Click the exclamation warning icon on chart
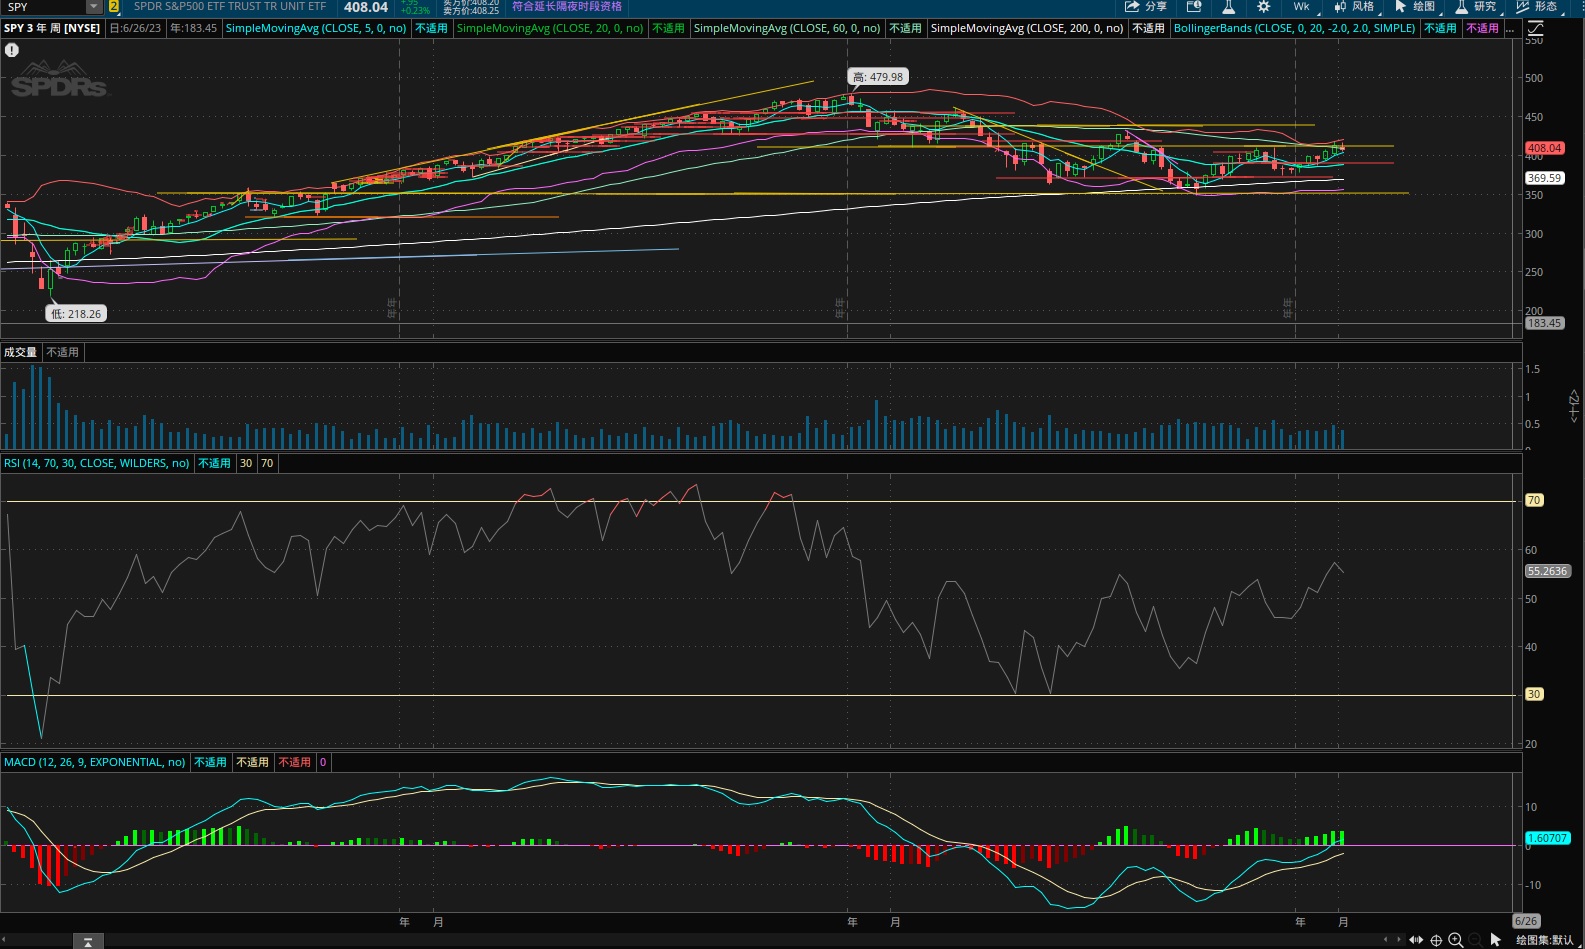Screen dimensions: 1585x949 tap(12, 50)
